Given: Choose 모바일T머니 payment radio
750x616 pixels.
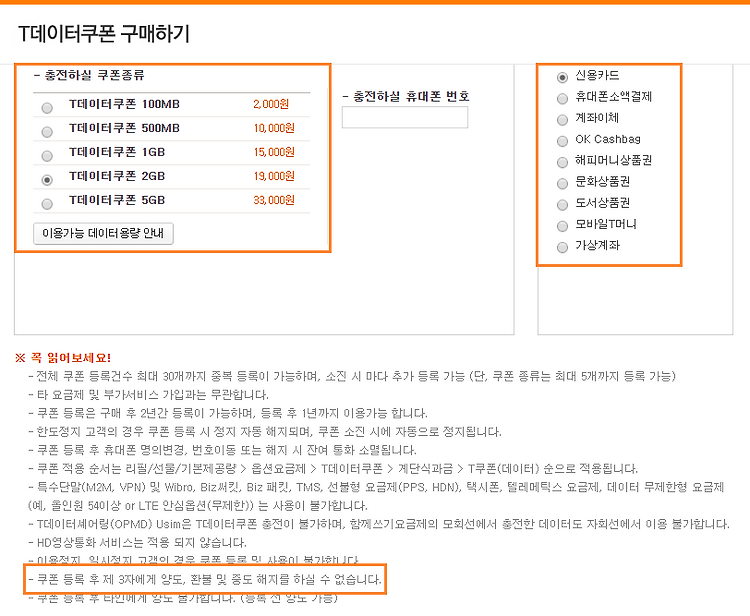Looking at the screenshot, I should pyautogui.click(x=562, y=226).
